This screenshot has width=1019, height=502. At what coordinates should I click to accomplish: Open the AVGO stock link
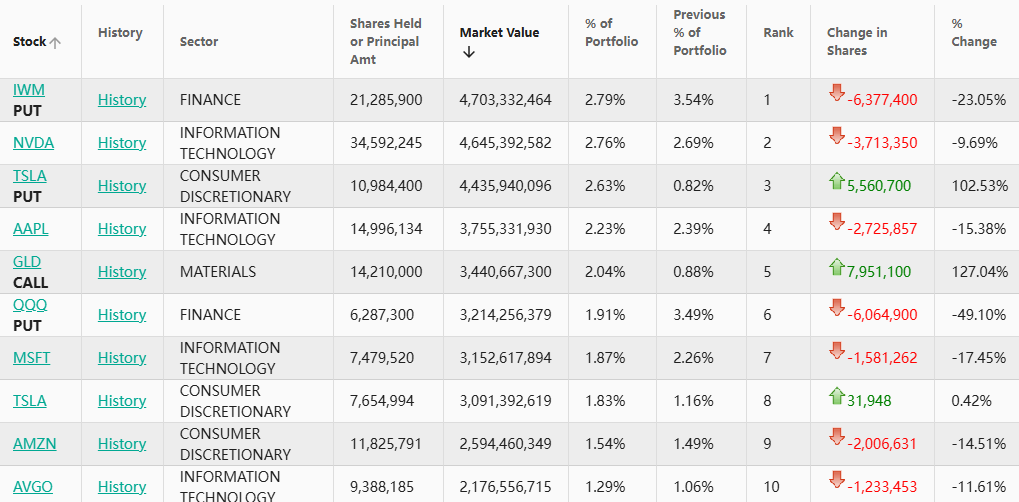click(33, 487)
